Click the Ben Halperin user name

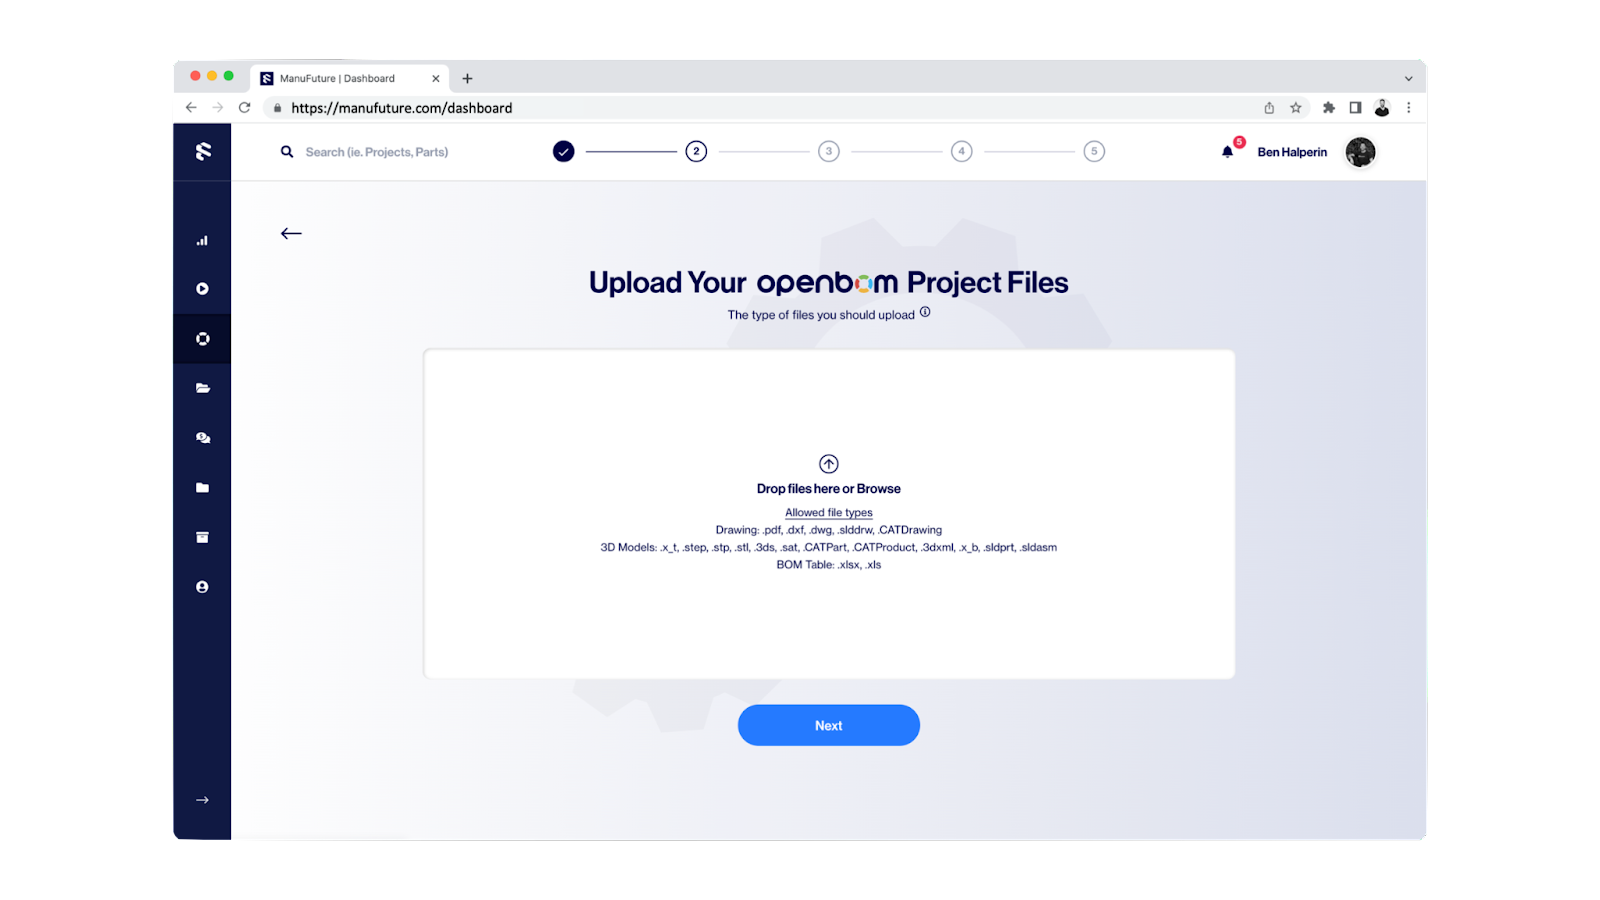pyautogui.click(x=1292, y=152)
